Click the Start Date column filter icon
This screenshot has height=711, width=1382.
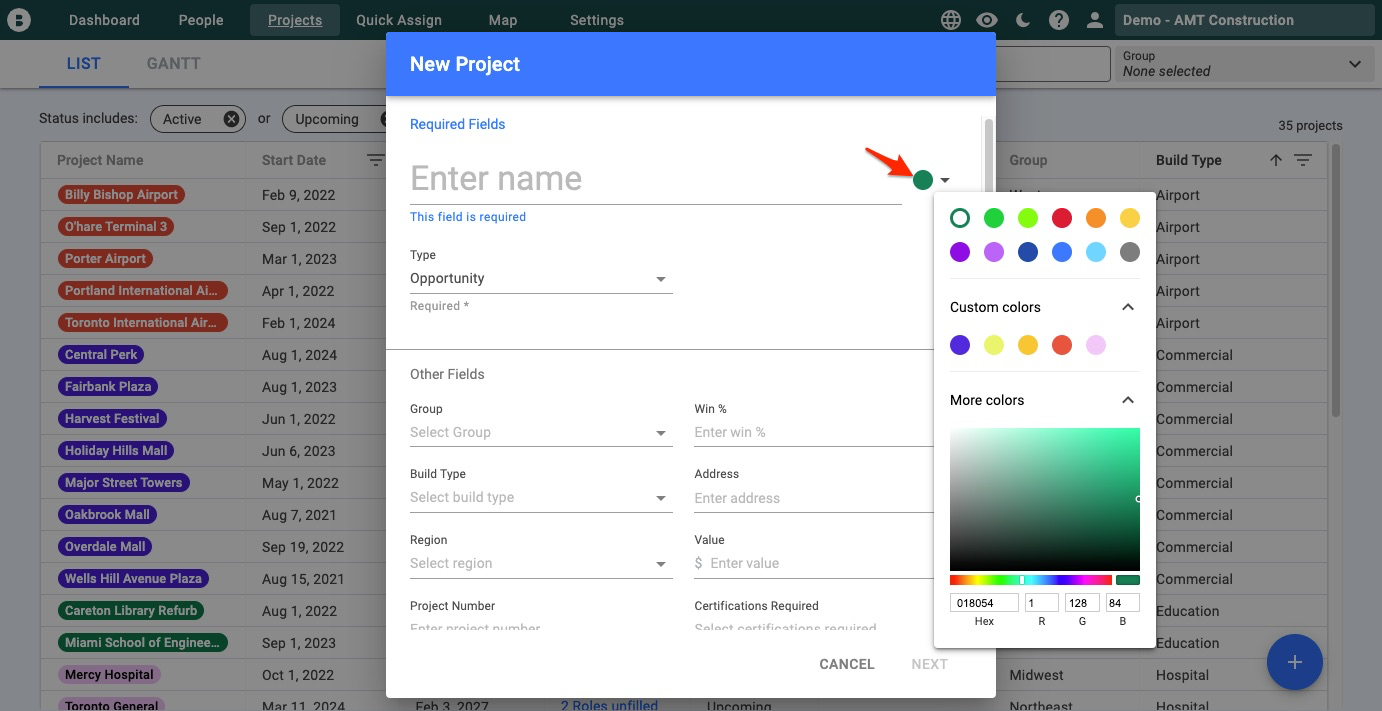tap(375, 160)
